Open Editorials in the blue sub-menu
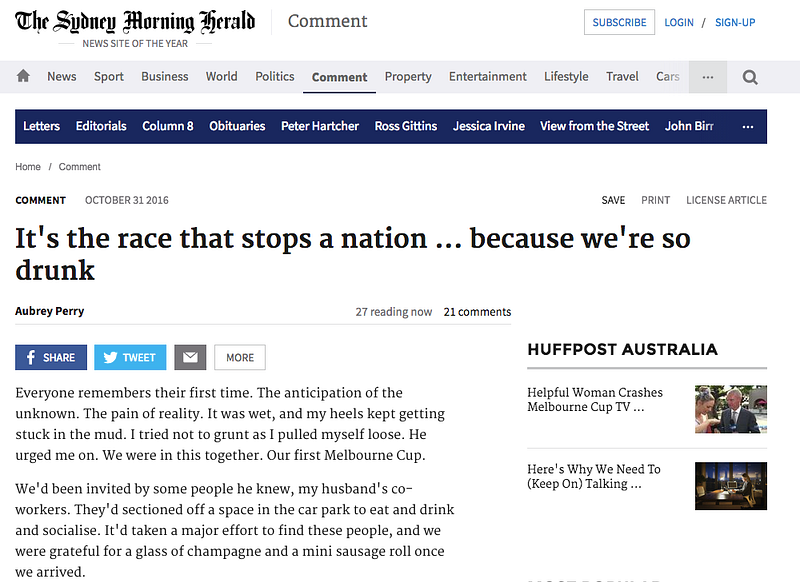The image size is (800, 582). 101,126
